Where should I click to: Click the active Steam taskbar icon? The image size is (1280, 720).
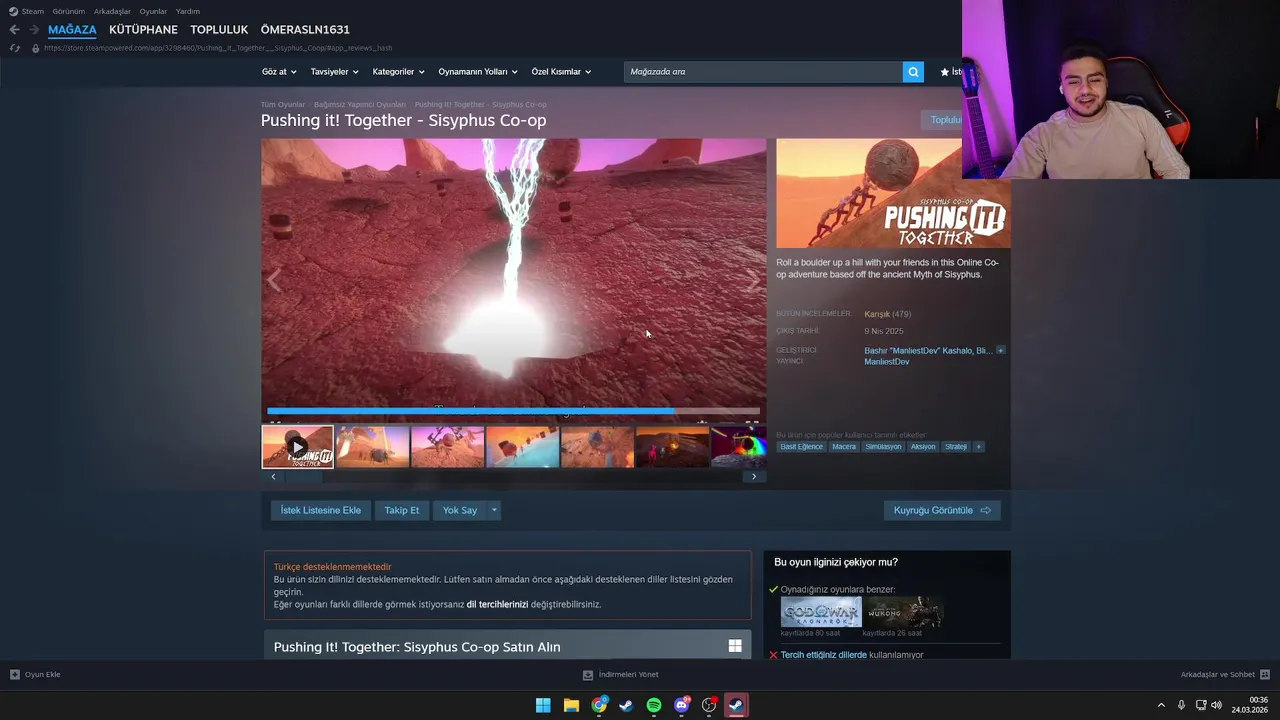tap(736, 705)
